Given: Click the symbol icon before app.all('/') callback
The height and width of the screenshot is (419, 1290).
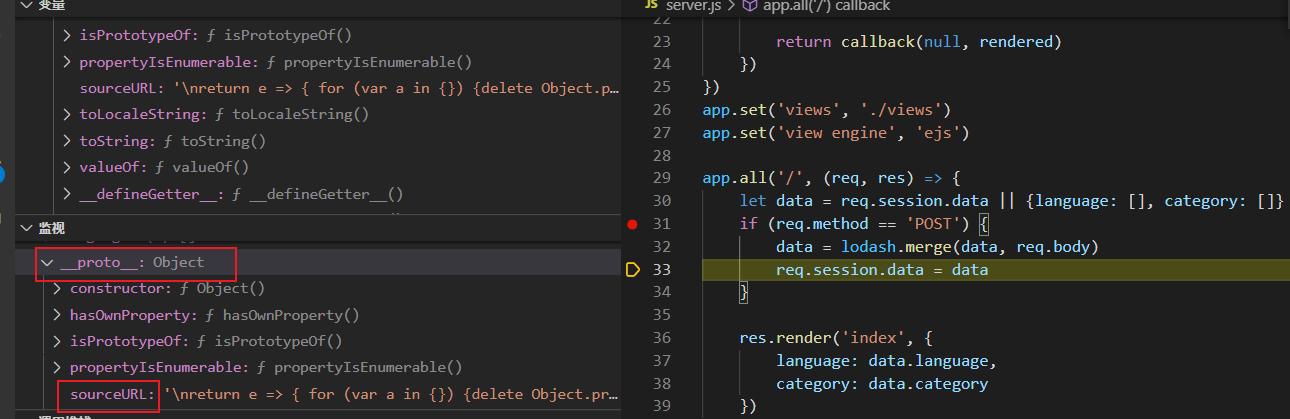Looking at the screenshot, I should click(749, 5).
